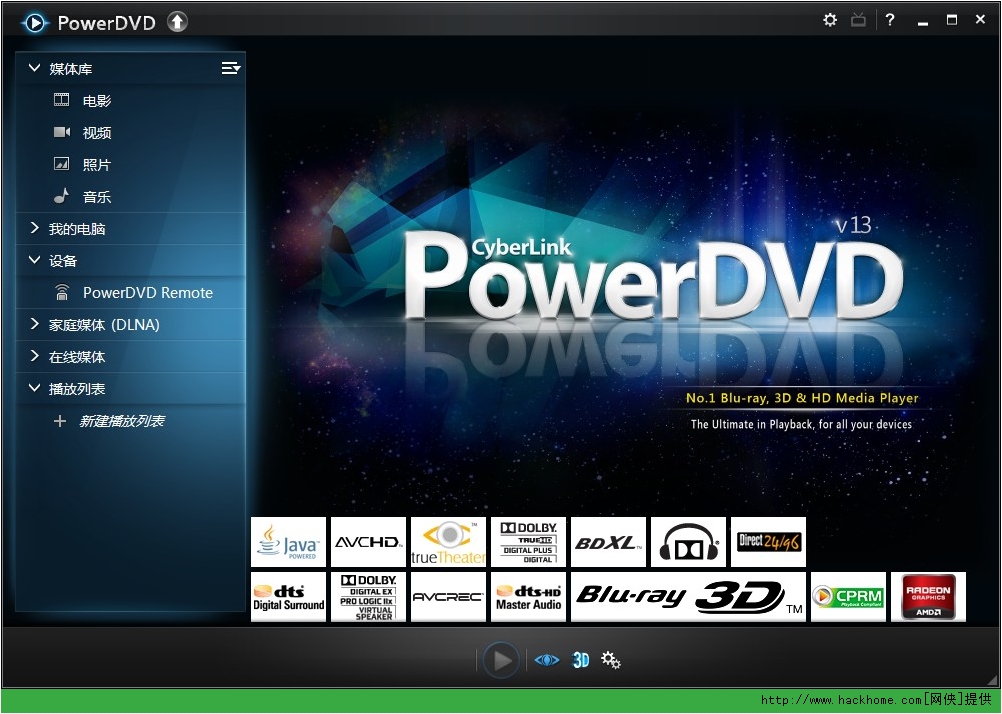
Task: Expand the 家庭媒体 (DLNA) section
Action: (35, 324)
